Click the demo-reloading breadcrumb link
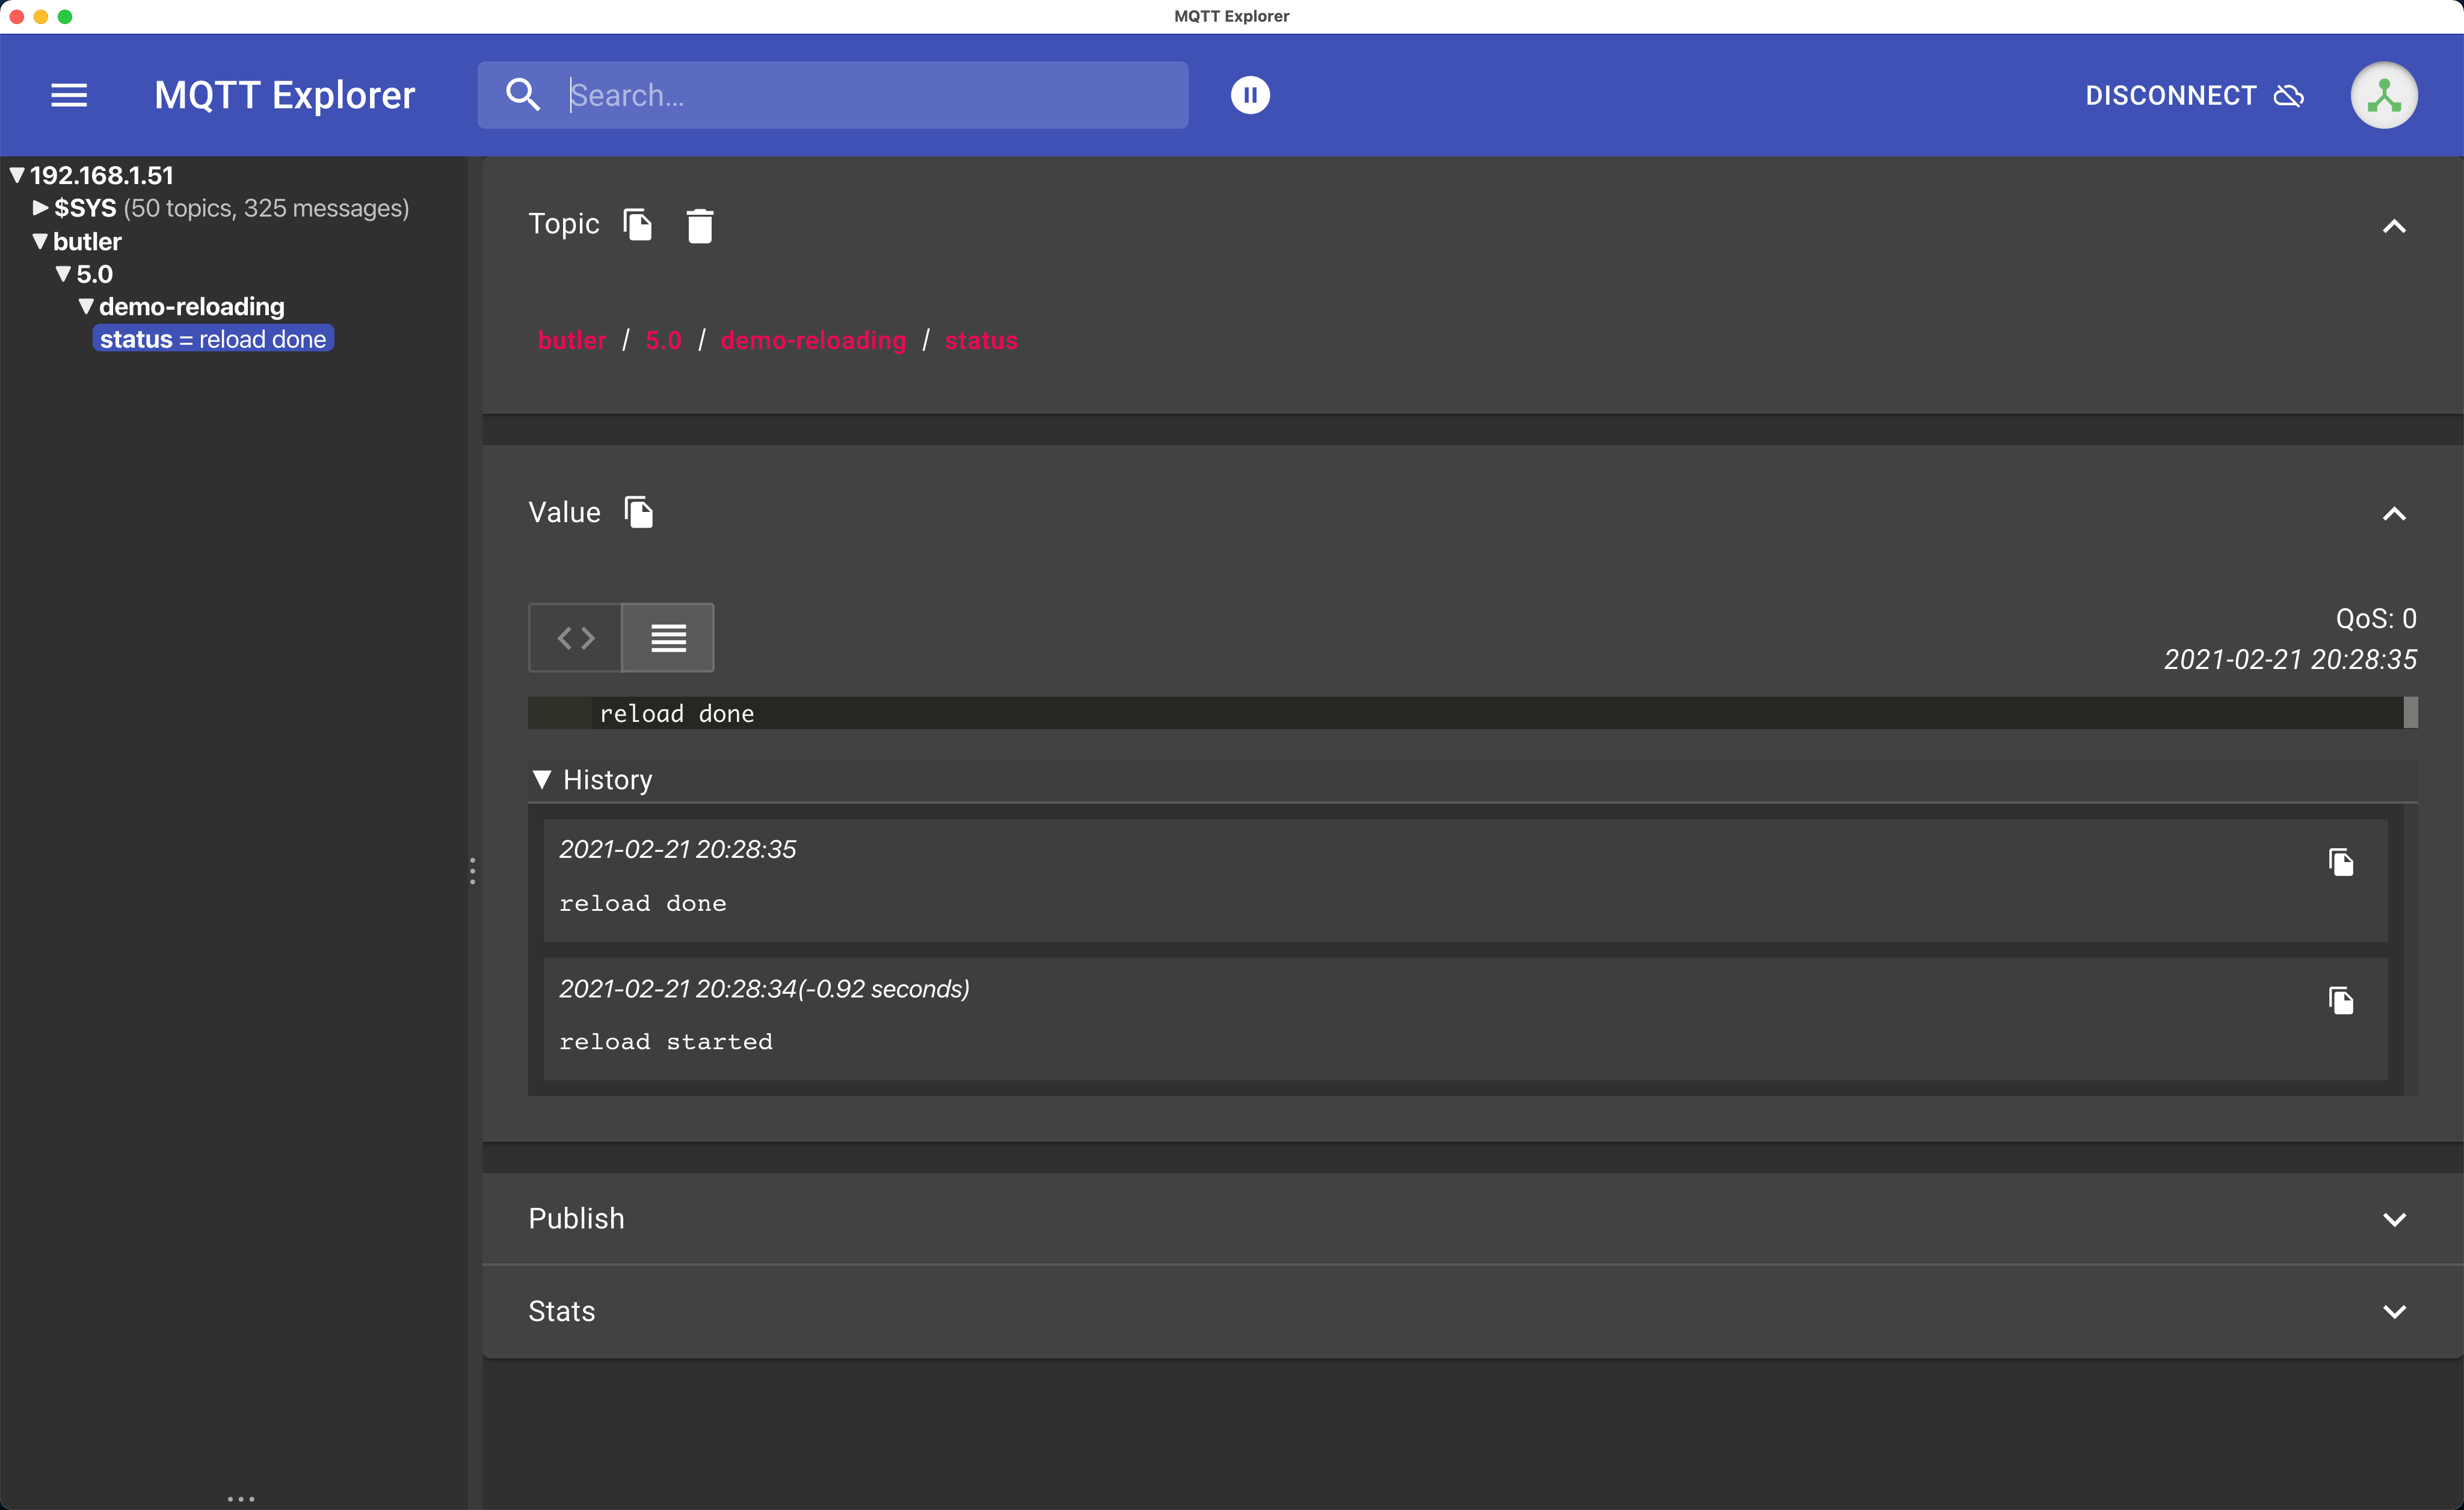The width and height of the screenshot is (2464, 1510). pyautogui.click(x=813, y=340)
